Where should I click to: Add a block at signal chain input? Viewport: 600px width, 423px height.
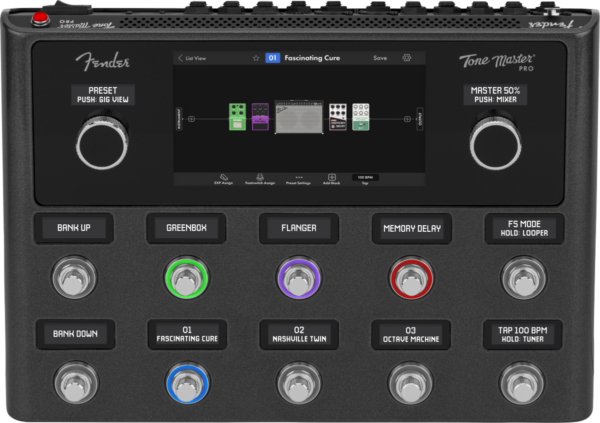193,118
